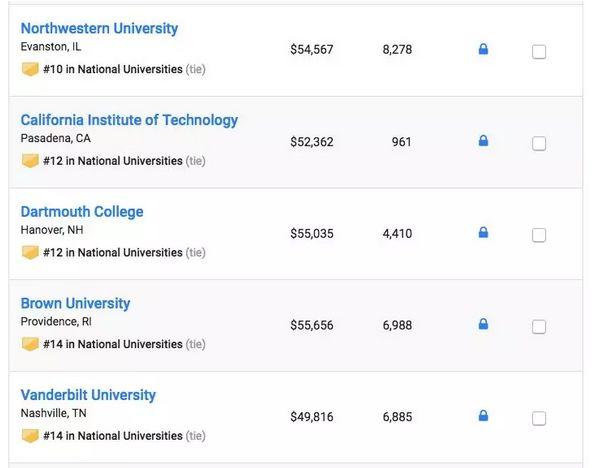Click the ranking badge icon under Northwestern University
Viewport: 601px width, 468px height.
point(30,70)
